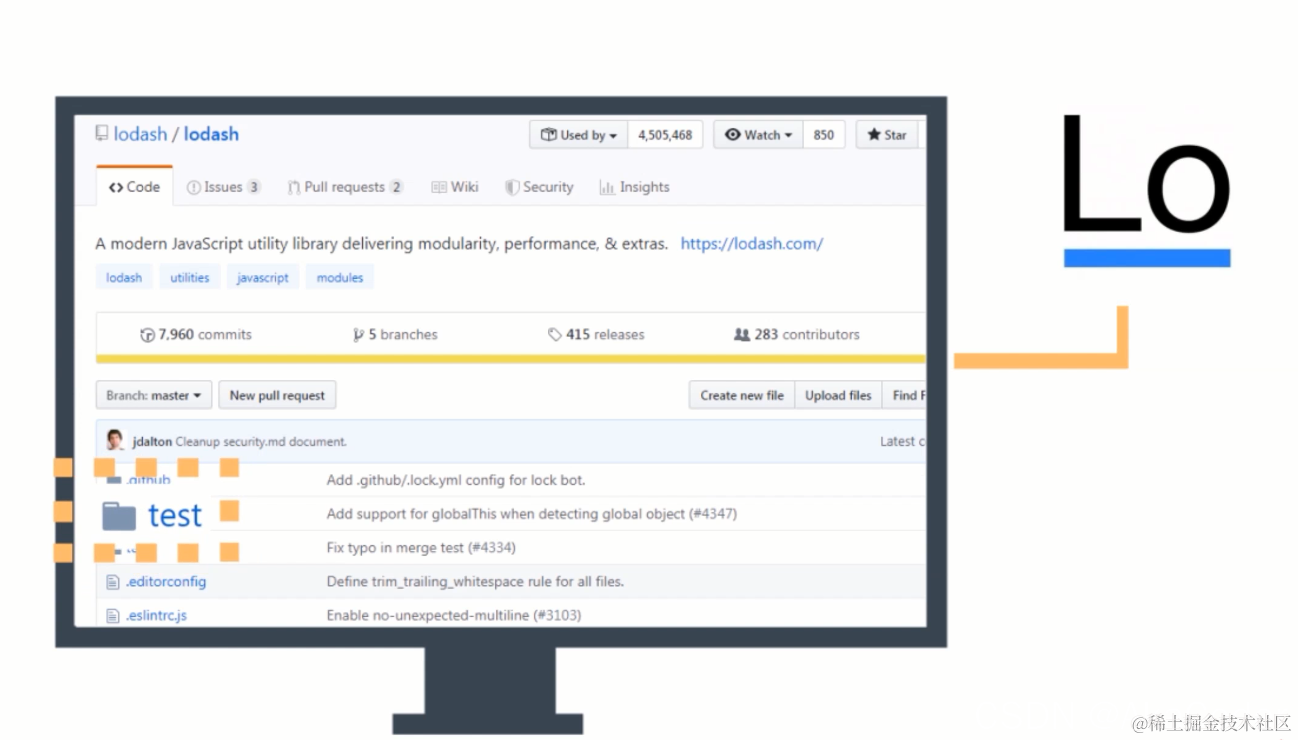Click the releases tag icon
This screenshot has height=740, width=1298.
555,335
